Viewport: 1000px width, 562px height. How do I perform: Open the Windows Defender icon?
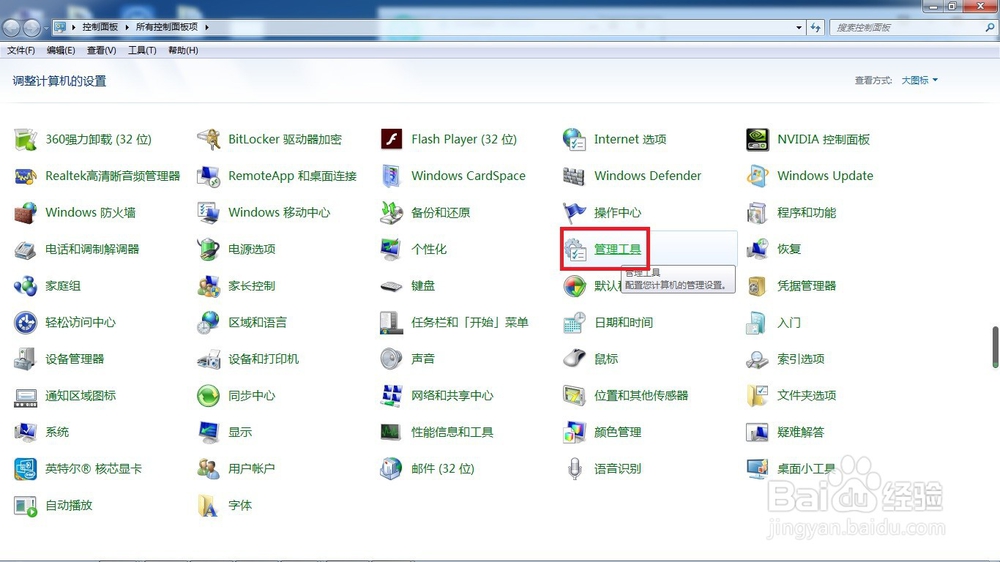(575, 175)
